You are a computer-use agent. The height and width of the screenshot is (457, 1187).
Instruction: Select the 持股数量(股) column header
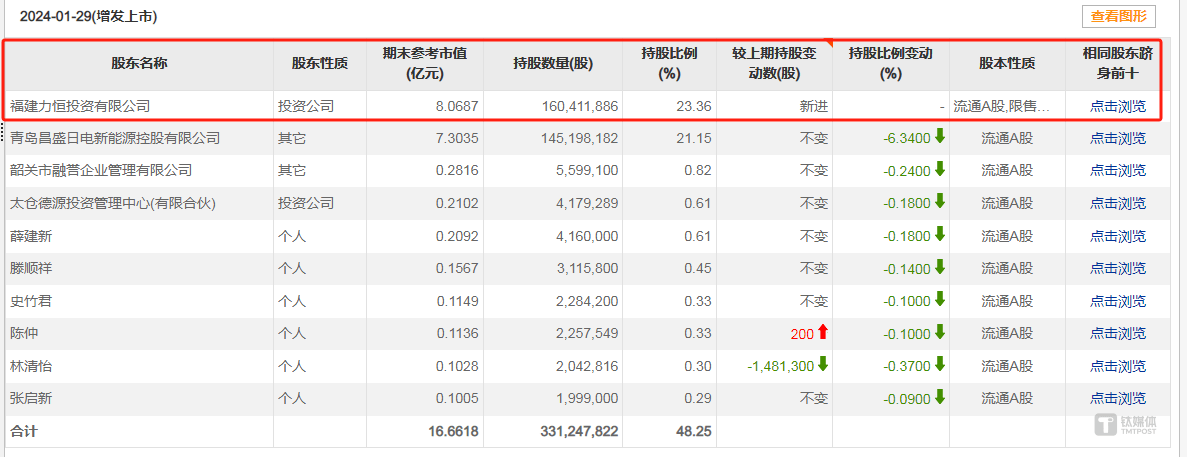pos(552,64)
